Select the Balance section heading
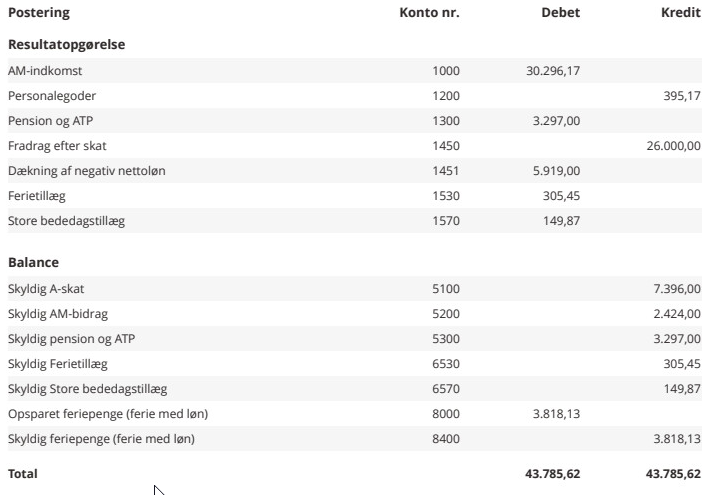Viewport: 726px width, 495px height. pyautogui.click(x=33, y=262)
